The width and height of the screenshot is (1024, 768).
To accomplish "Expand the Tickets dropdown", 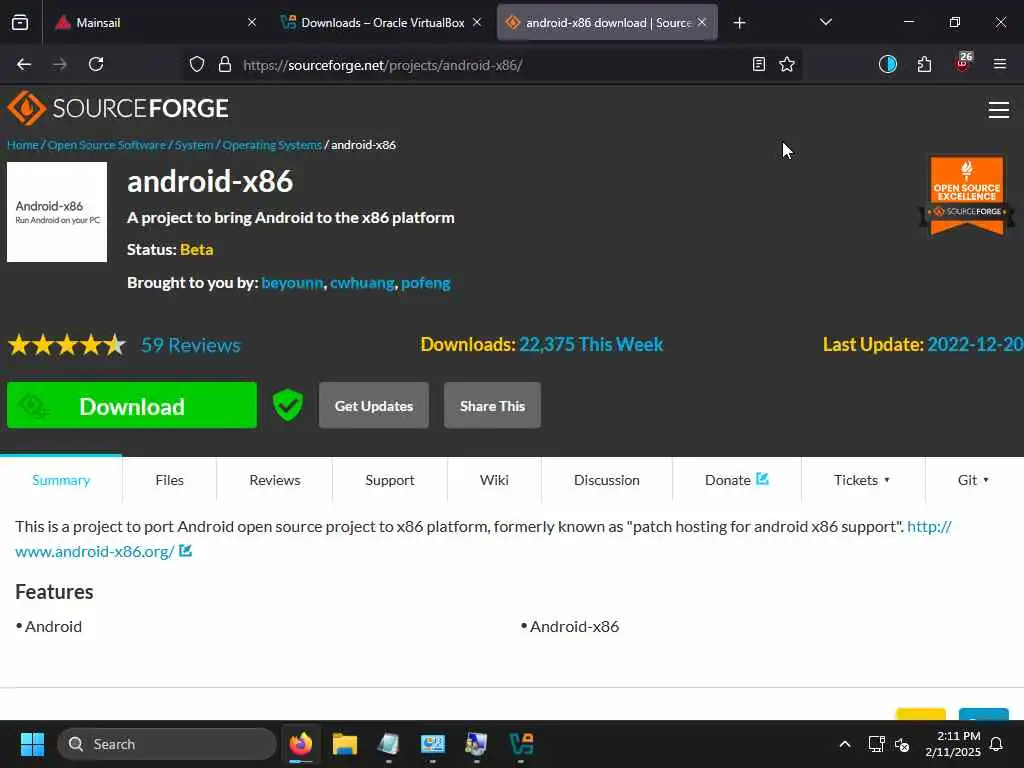I will [863, 480].
